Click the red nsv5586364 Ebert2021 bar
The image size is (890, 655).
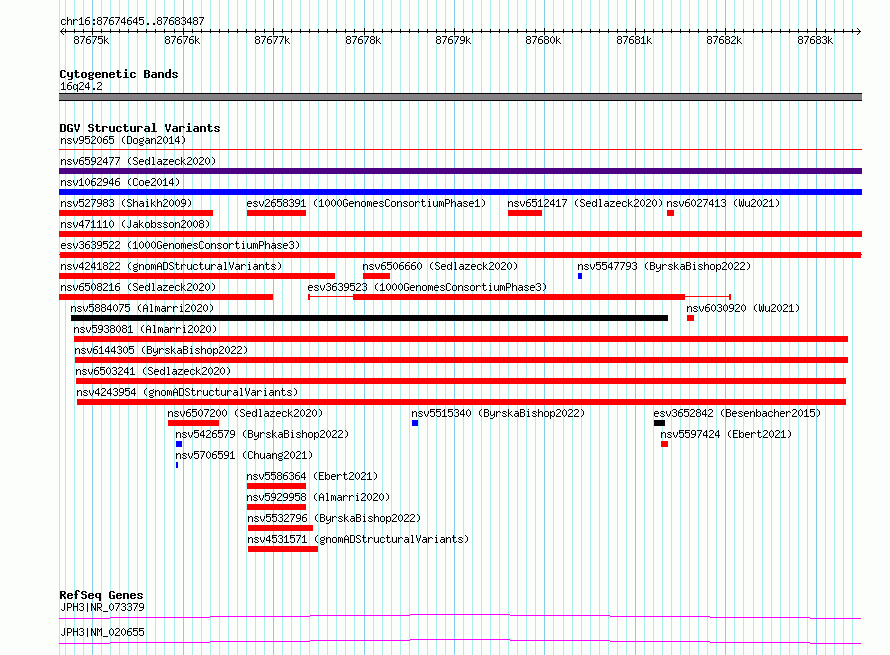point(276,486)
